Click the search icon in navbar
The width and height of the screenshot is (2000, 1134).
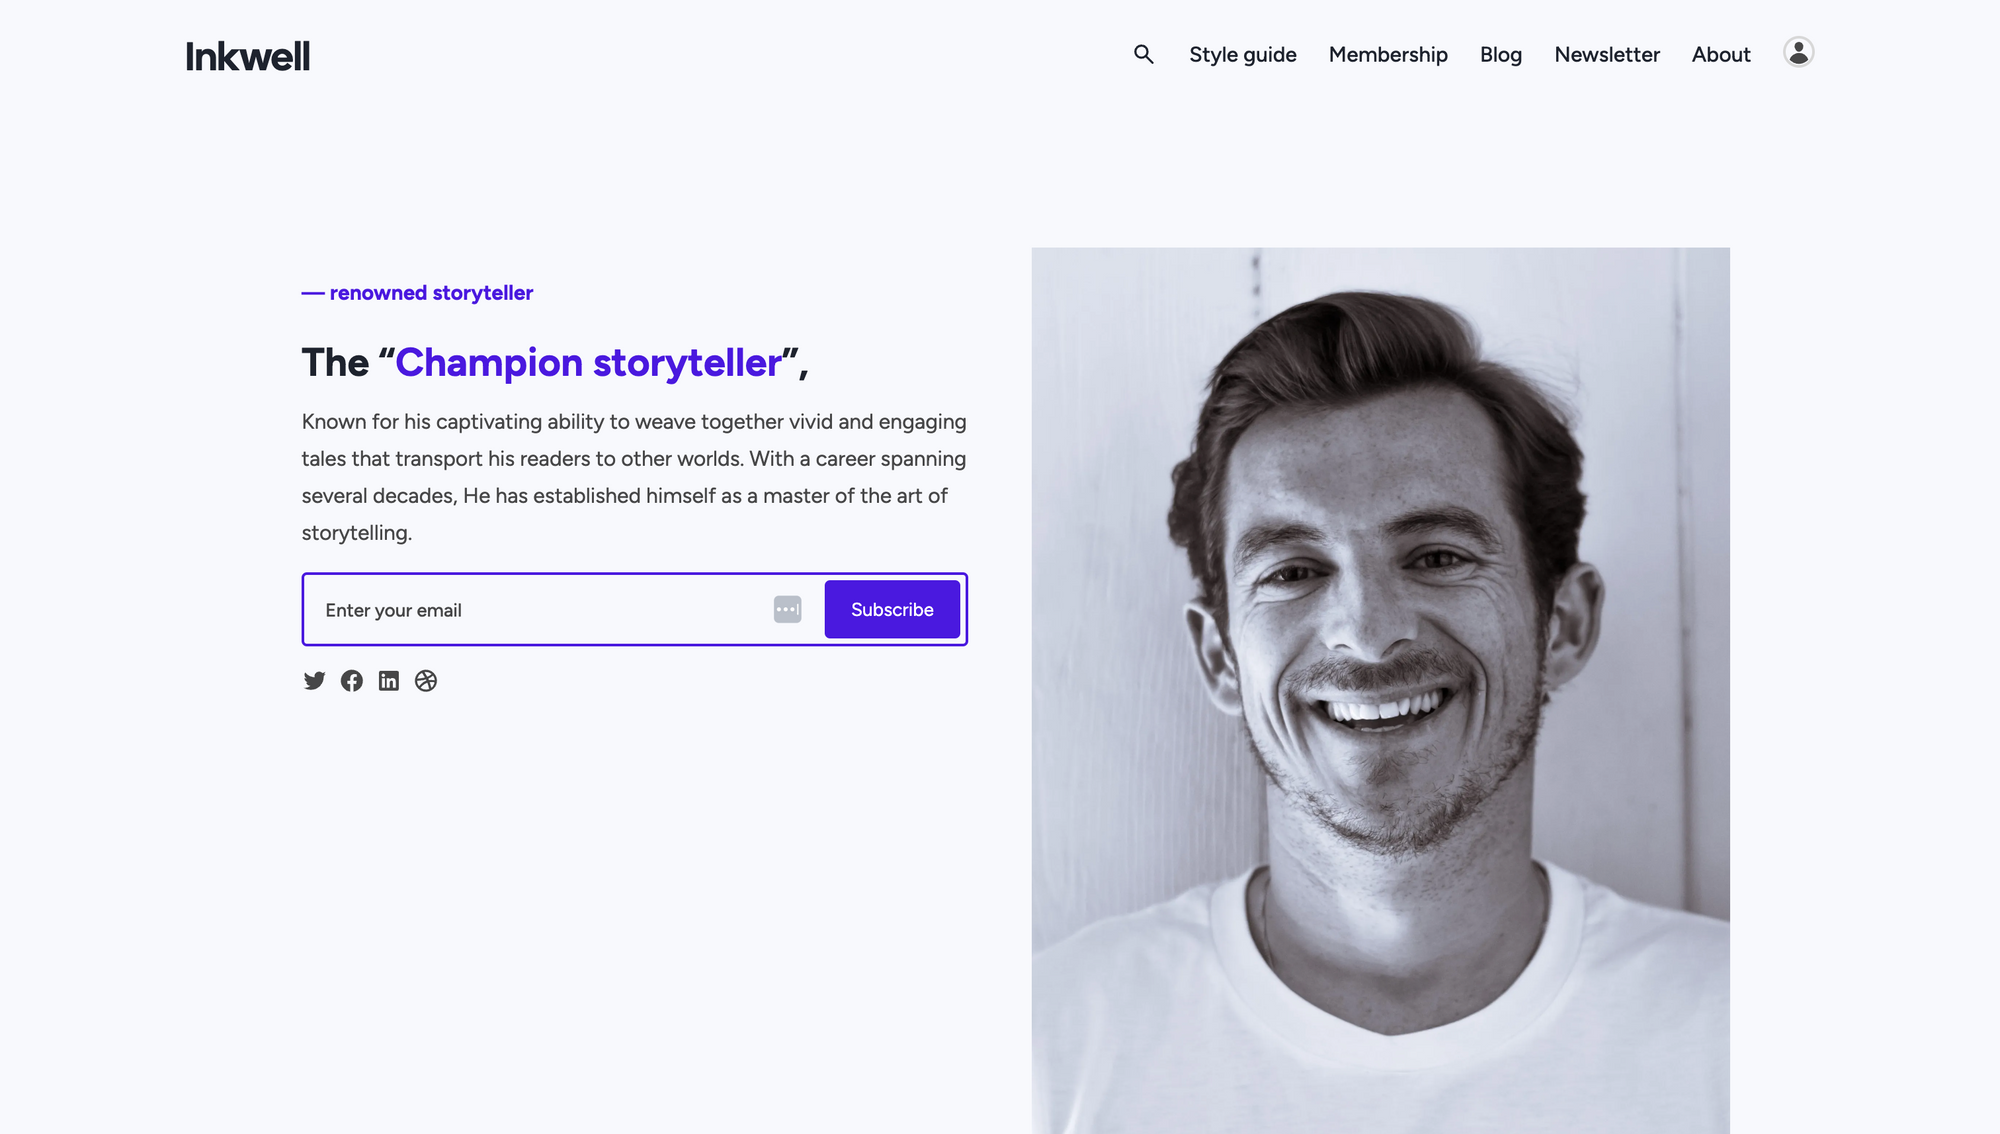(1143, 54)
